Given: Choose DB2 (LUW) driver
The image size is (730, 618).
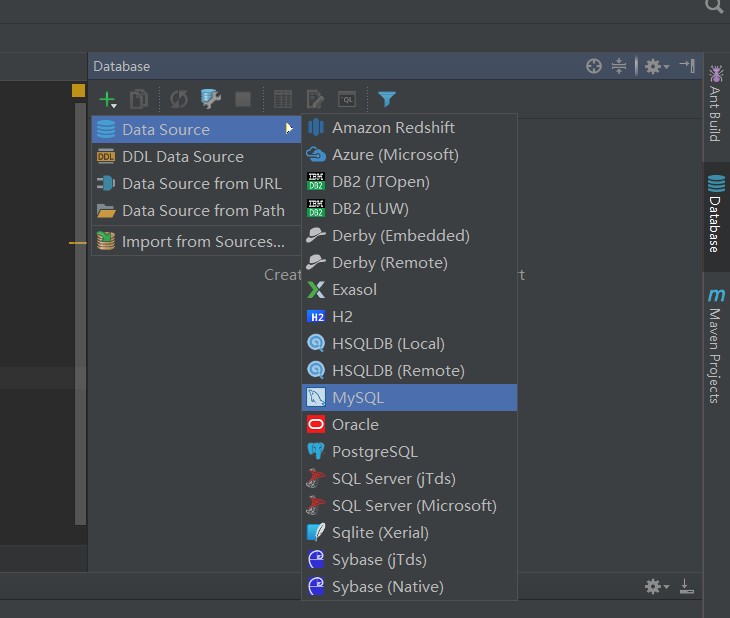Looking at the screenshot, I should 409,209.
